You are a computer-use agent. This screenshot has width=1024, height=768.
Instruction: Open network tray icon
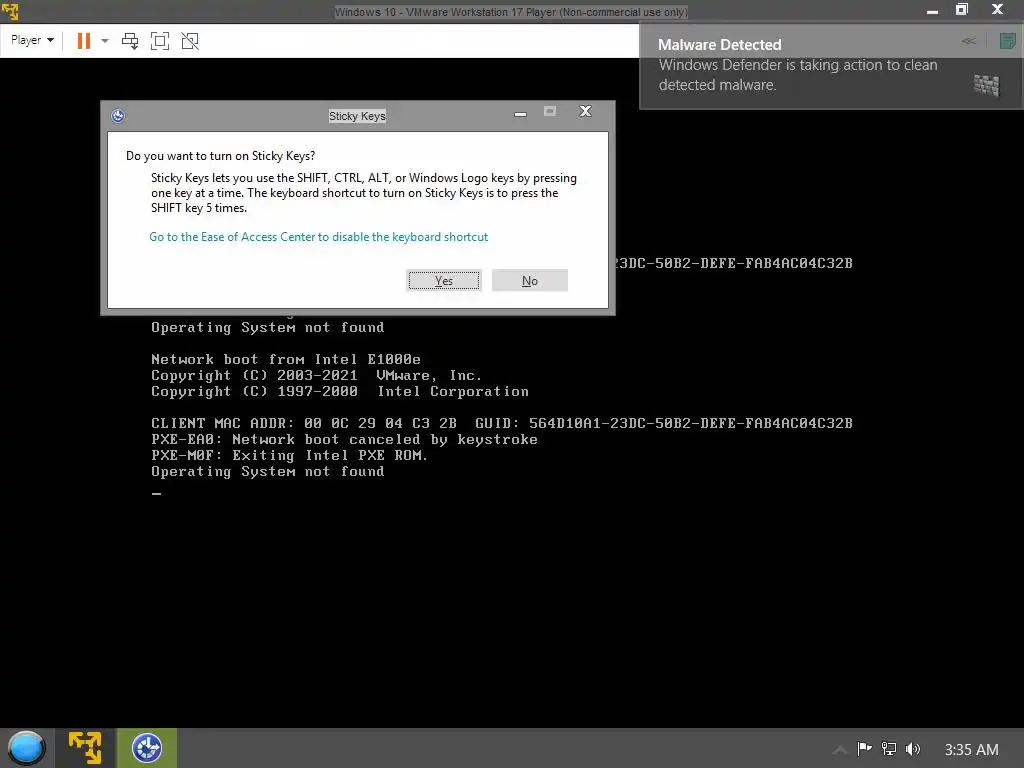coord(889,749)
